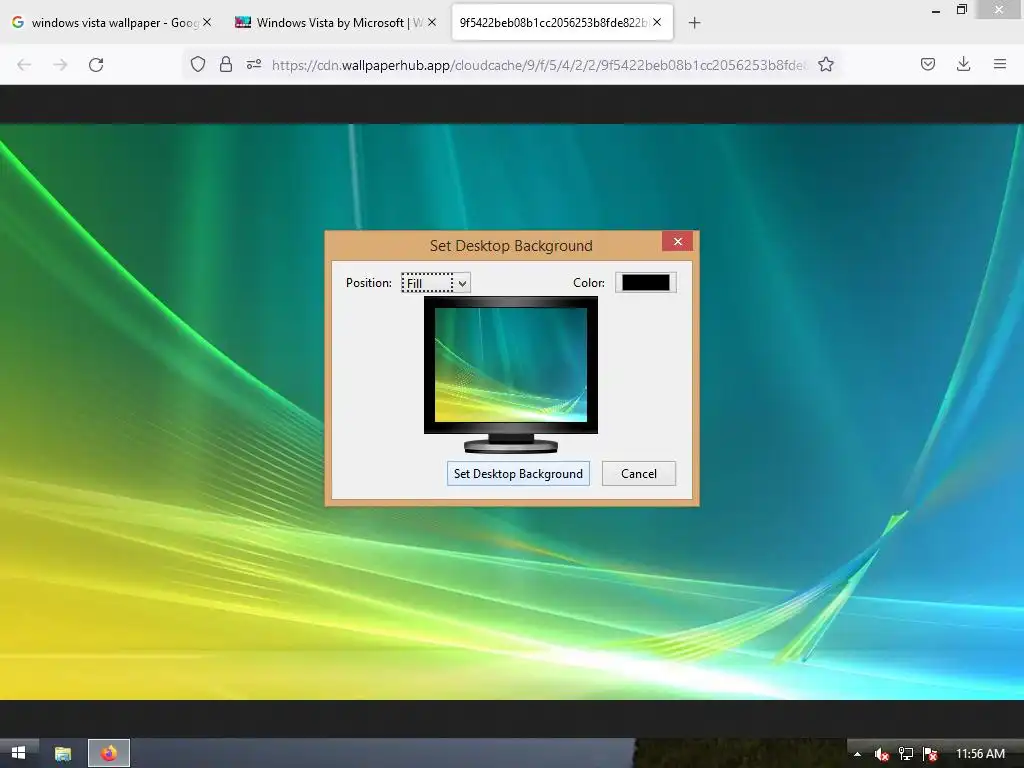Select the 9f5422beb08b1cc2056253b8fde822b tab
Viewport: 1024px width, 768px height.
point(562,23)
